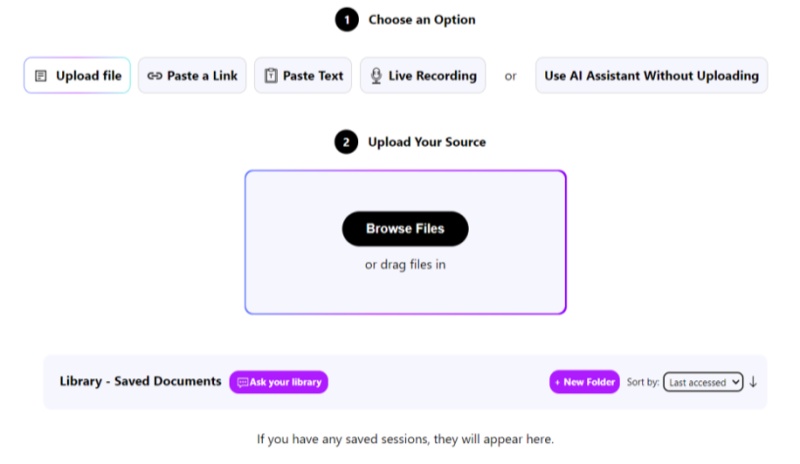This screenshot has height=464, width=800.
Task: Create a New Folder
Action: pos(585,382)
